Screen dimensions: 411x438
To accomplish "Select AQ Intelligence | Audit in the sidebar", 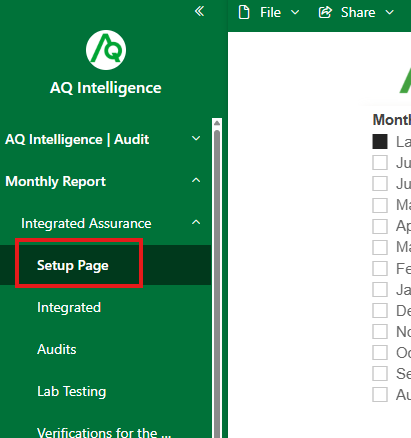I will [77, 139].
